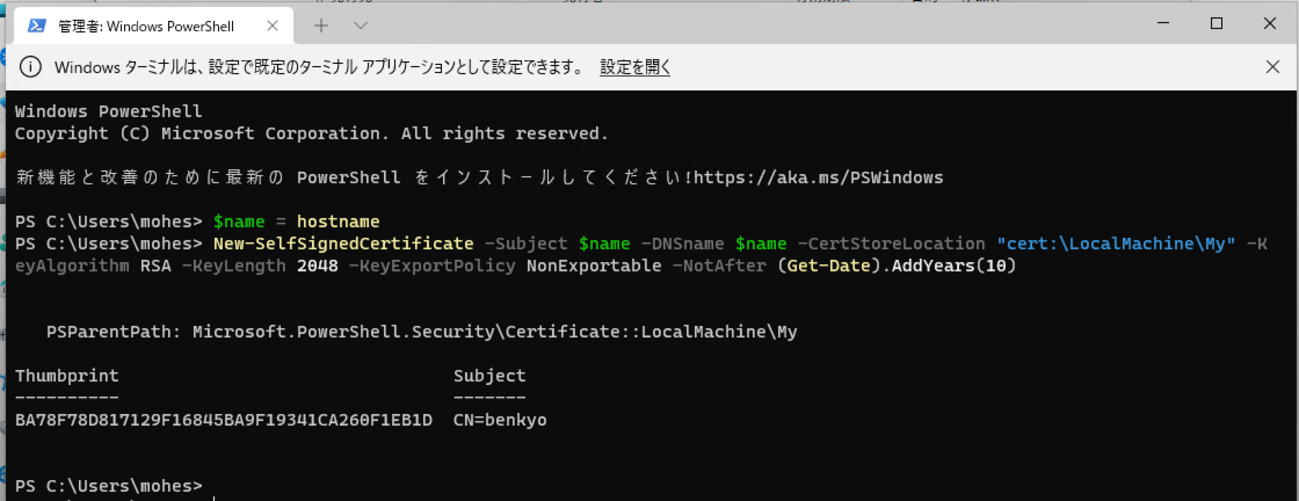Click the thumbprint BA78F78D817129F16845BA9F19341CA260F1EB1D
The height and width of the screenshot is (501, 1299).
pos(224,420)
